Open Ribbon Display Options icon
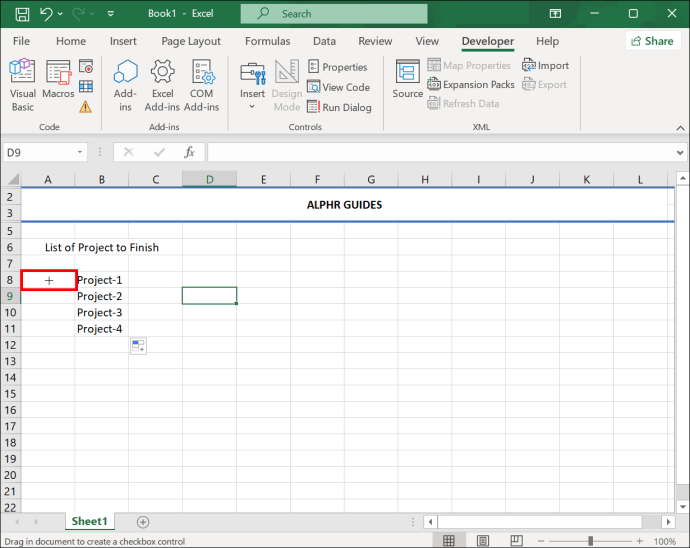690x548 pixels. 555,14
